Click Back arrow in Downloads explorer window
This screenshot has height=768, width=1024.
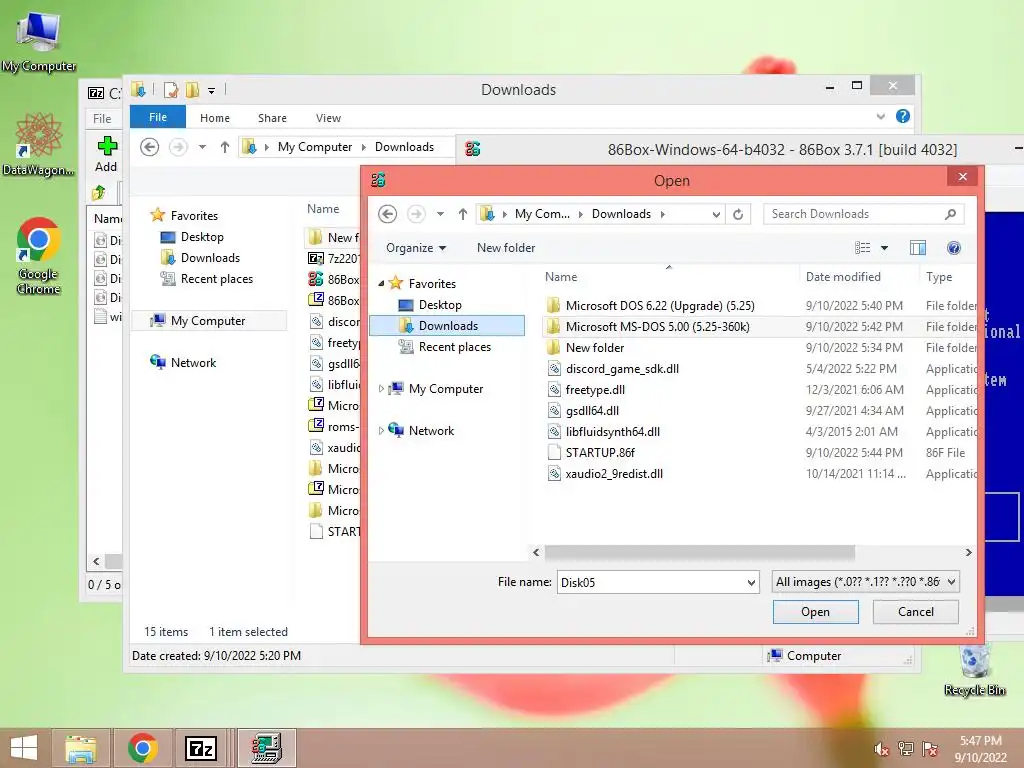tap(150, 147)
